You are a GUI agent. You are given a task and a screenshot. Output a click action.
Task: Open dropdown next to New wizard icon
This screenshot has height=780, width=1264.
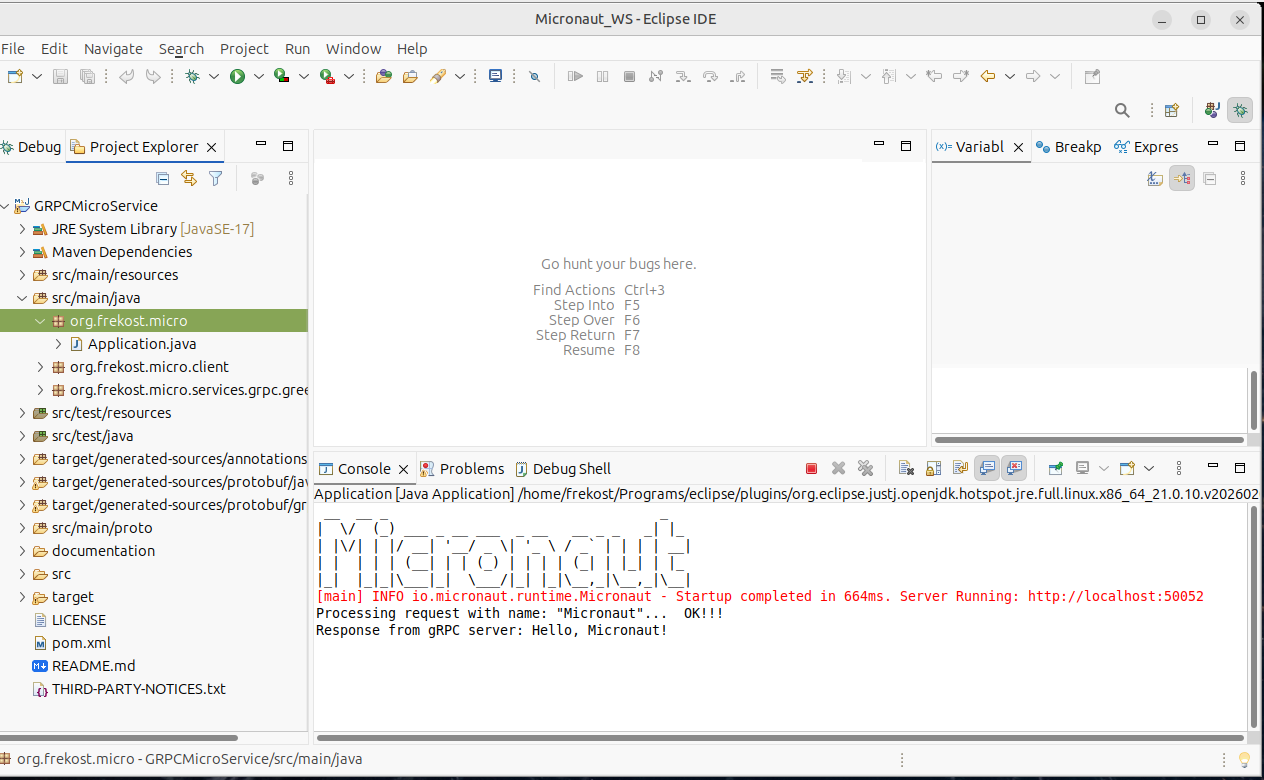(x=37, y=76)
